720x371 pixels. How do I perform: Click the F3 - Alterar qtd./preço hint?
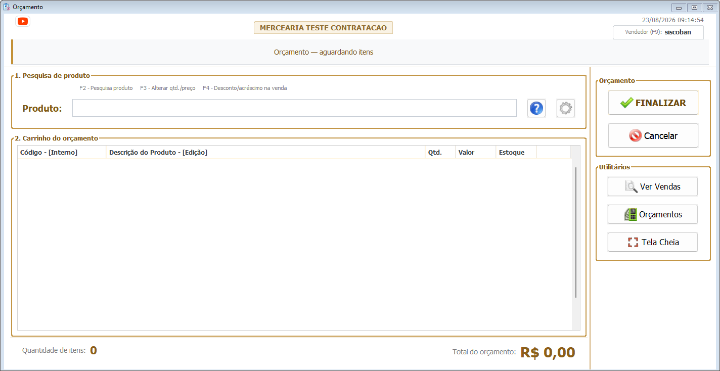click(x=168, y=88)
